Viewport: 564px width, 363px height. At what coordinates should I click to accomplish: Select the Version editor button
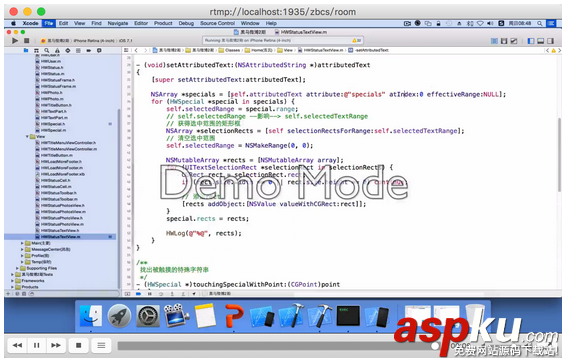(514, 41)
